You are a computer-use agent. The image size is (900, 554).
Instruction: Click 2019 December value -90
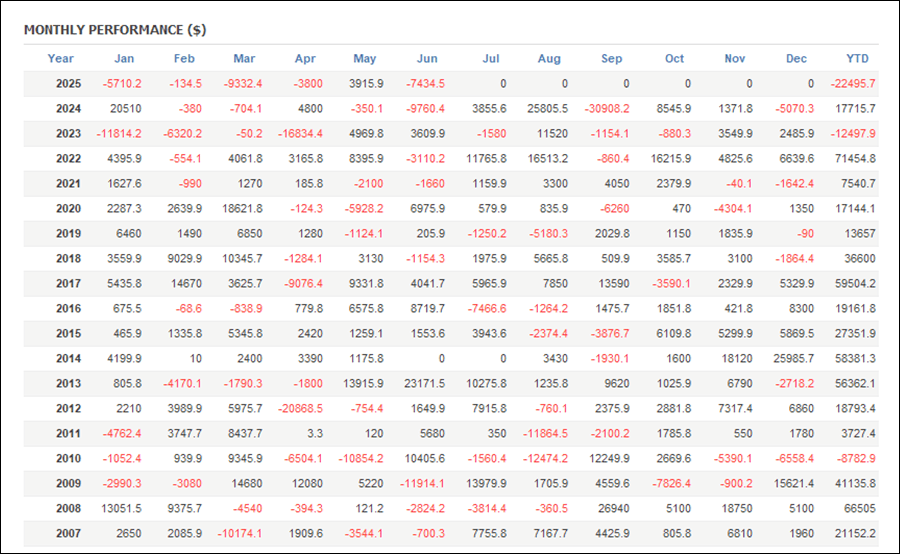[x=805, y=234]
